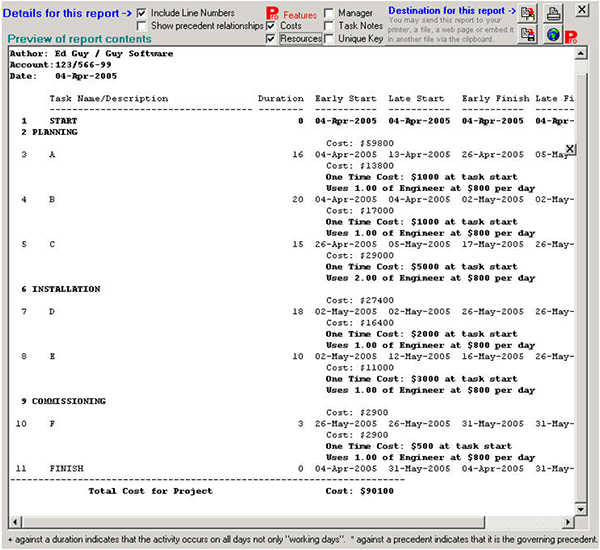
Task: Close the report preview window
Action: pos(582,10)
